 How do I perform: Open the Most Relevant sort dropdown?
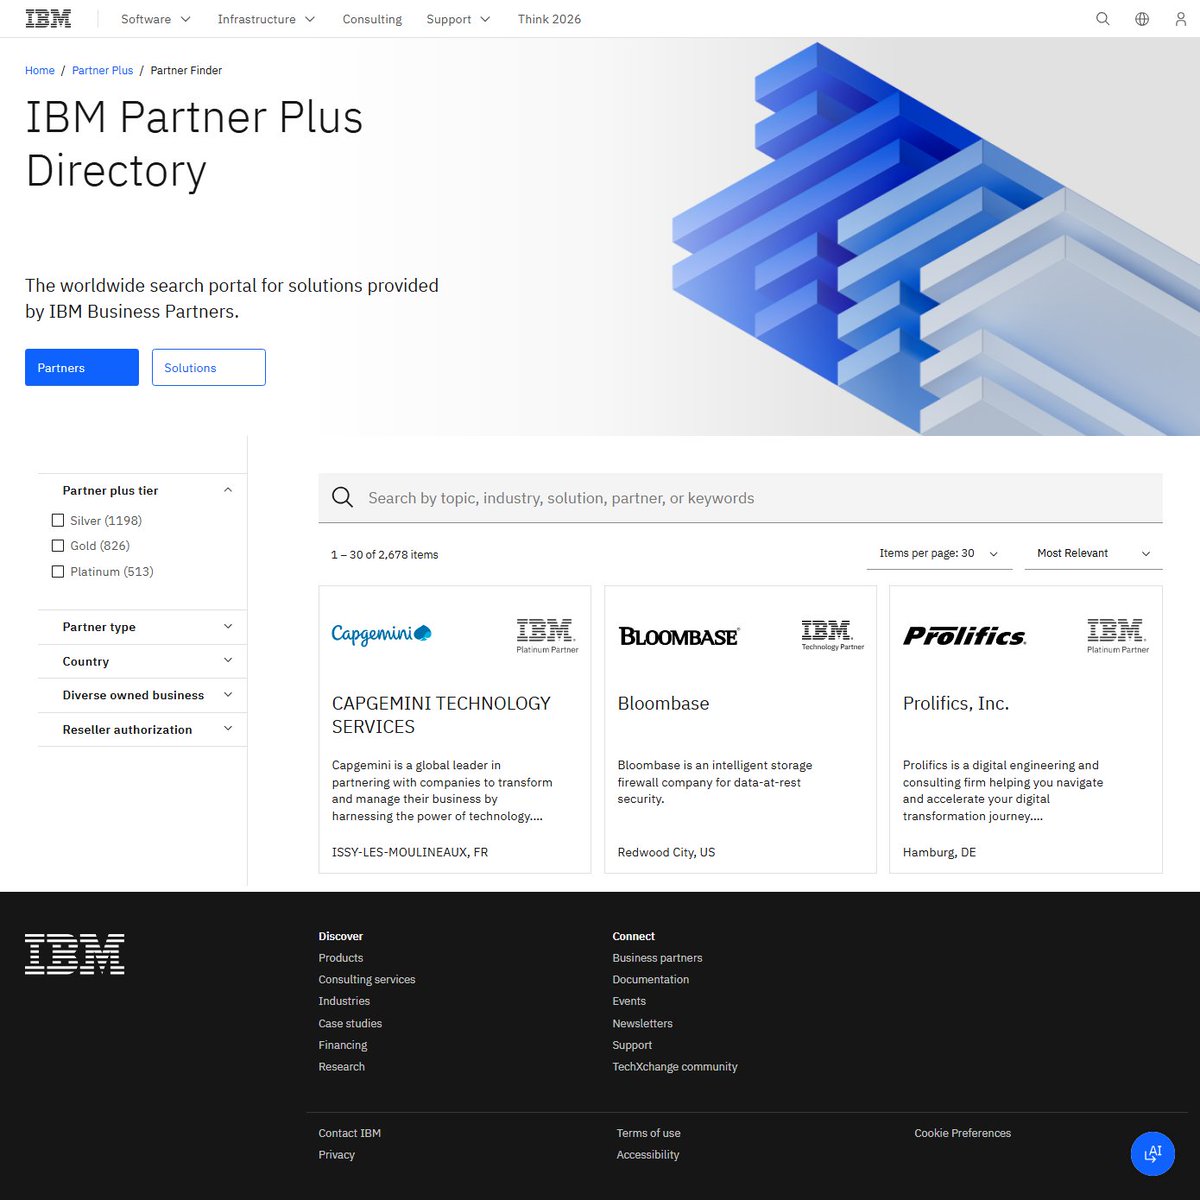1094,553
